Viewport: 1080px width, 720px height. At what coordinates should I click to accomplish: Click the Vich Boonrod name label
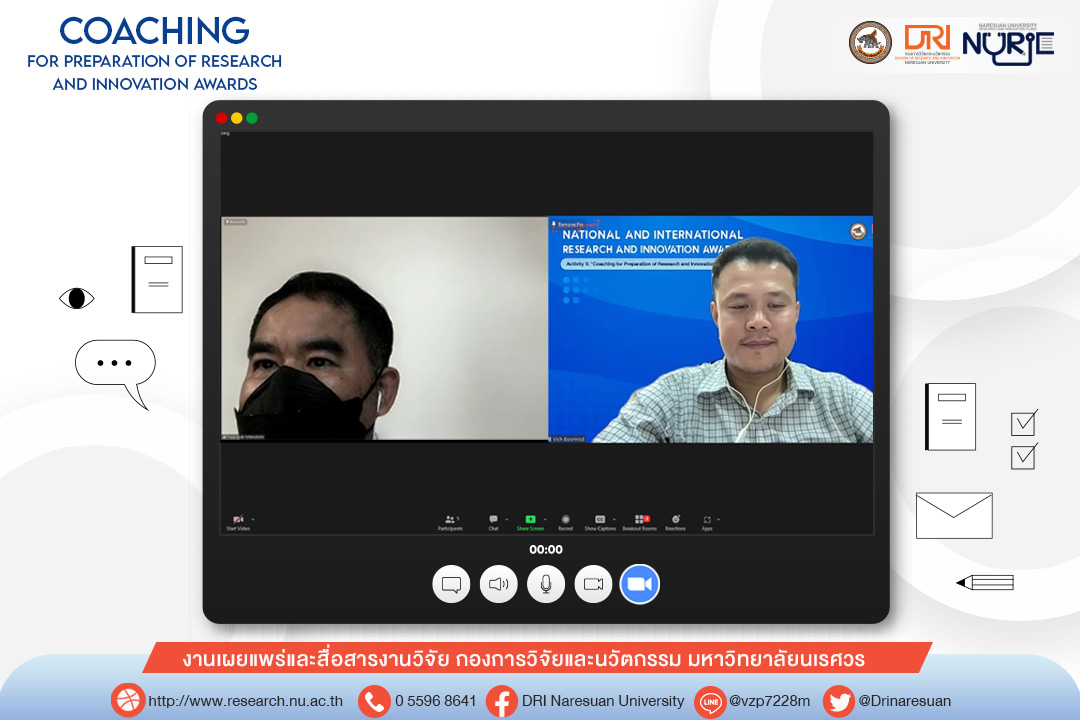(568, 439)
